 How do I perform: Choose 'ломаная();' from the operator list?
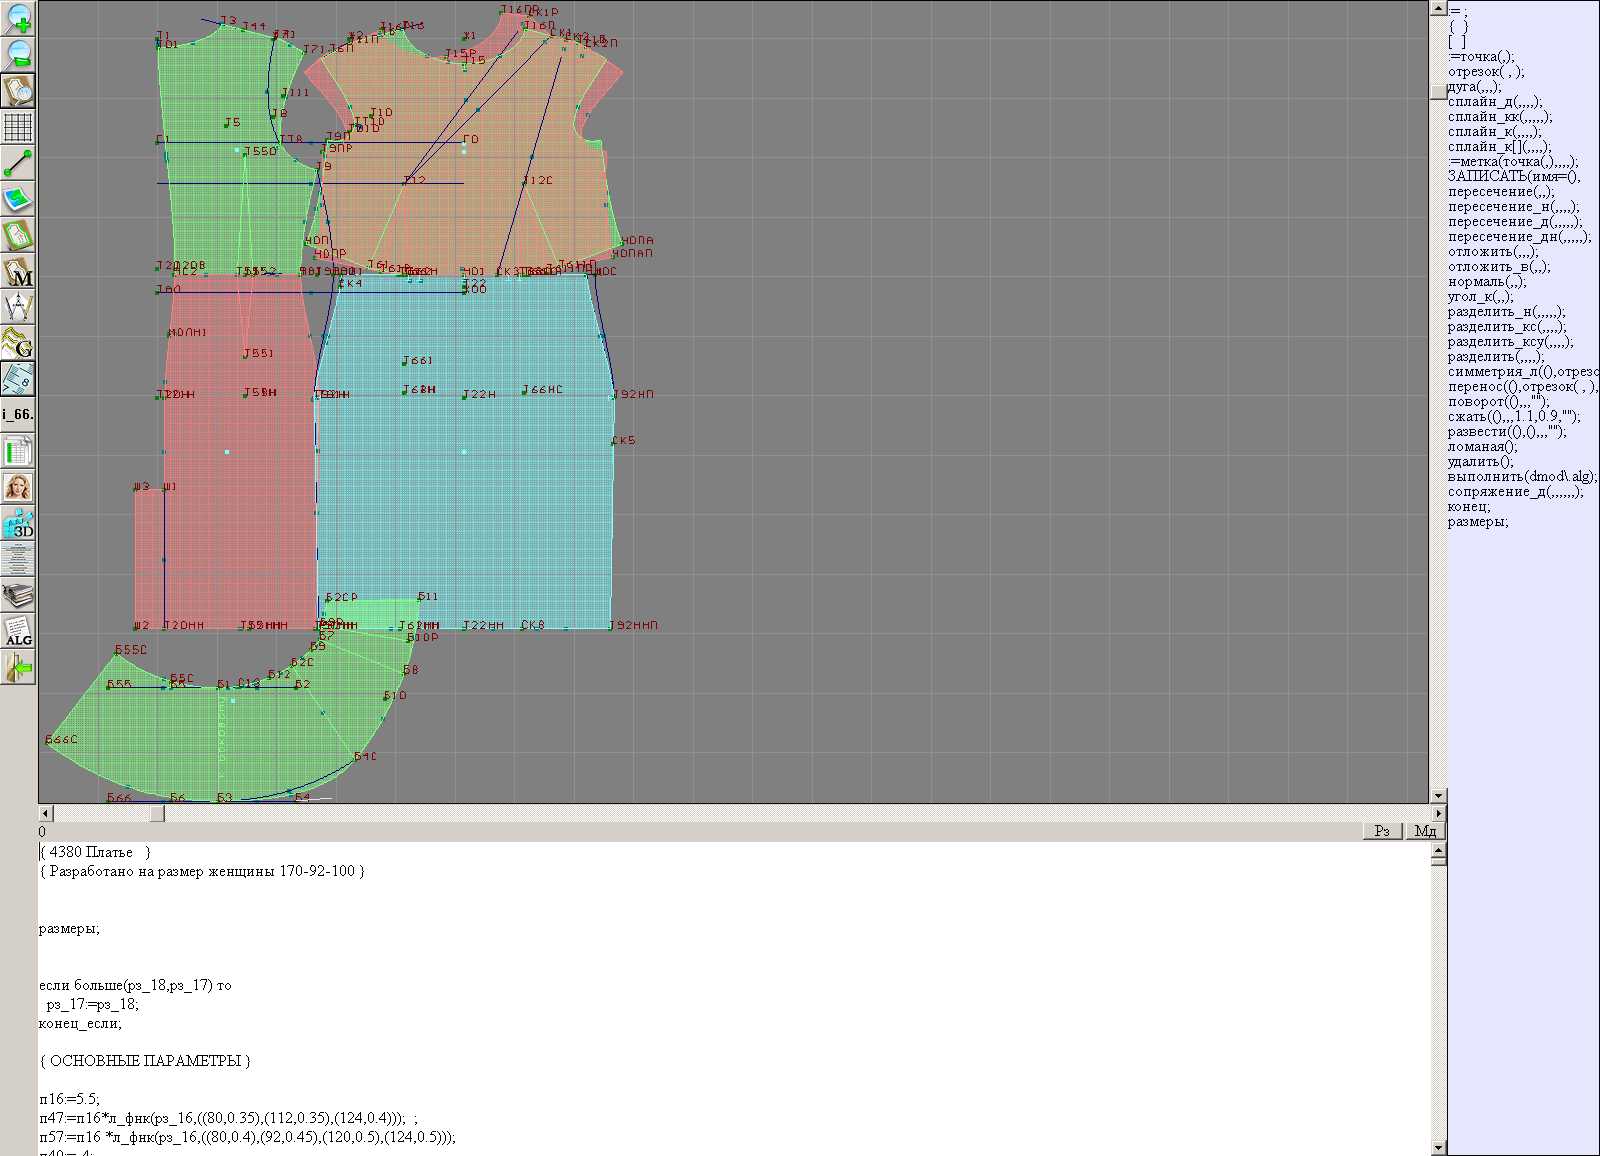[1482, 447]
